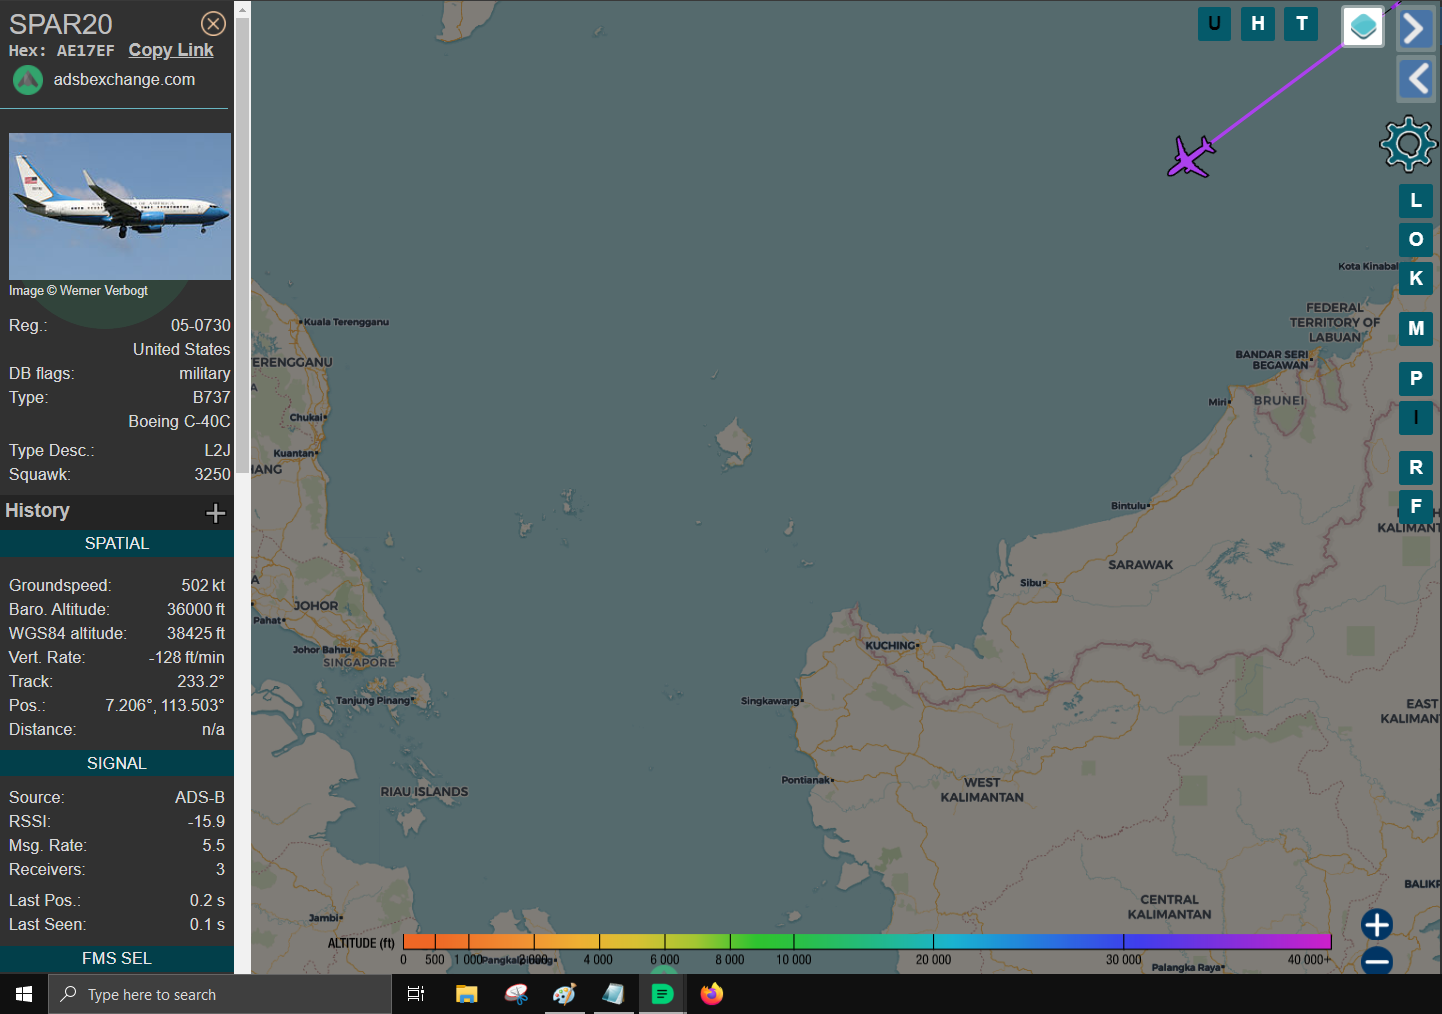Click the squawk value 3250
The image size is (1442, 1014).
coord(212,475)
